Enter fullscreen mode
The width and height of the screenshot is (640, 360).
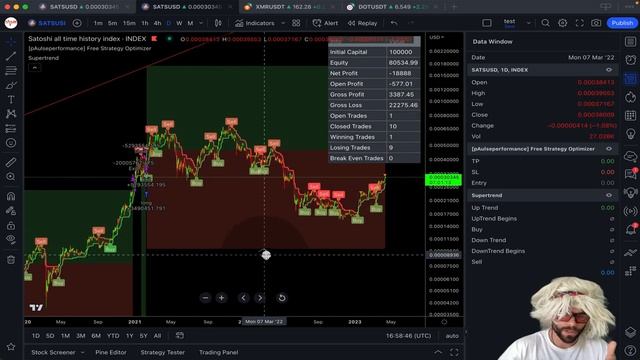coord(580,23)
